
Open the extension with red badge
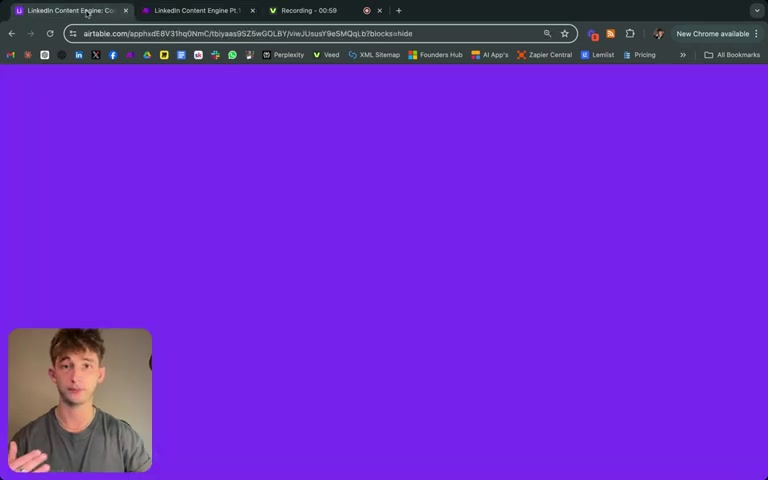coord(593,34)
